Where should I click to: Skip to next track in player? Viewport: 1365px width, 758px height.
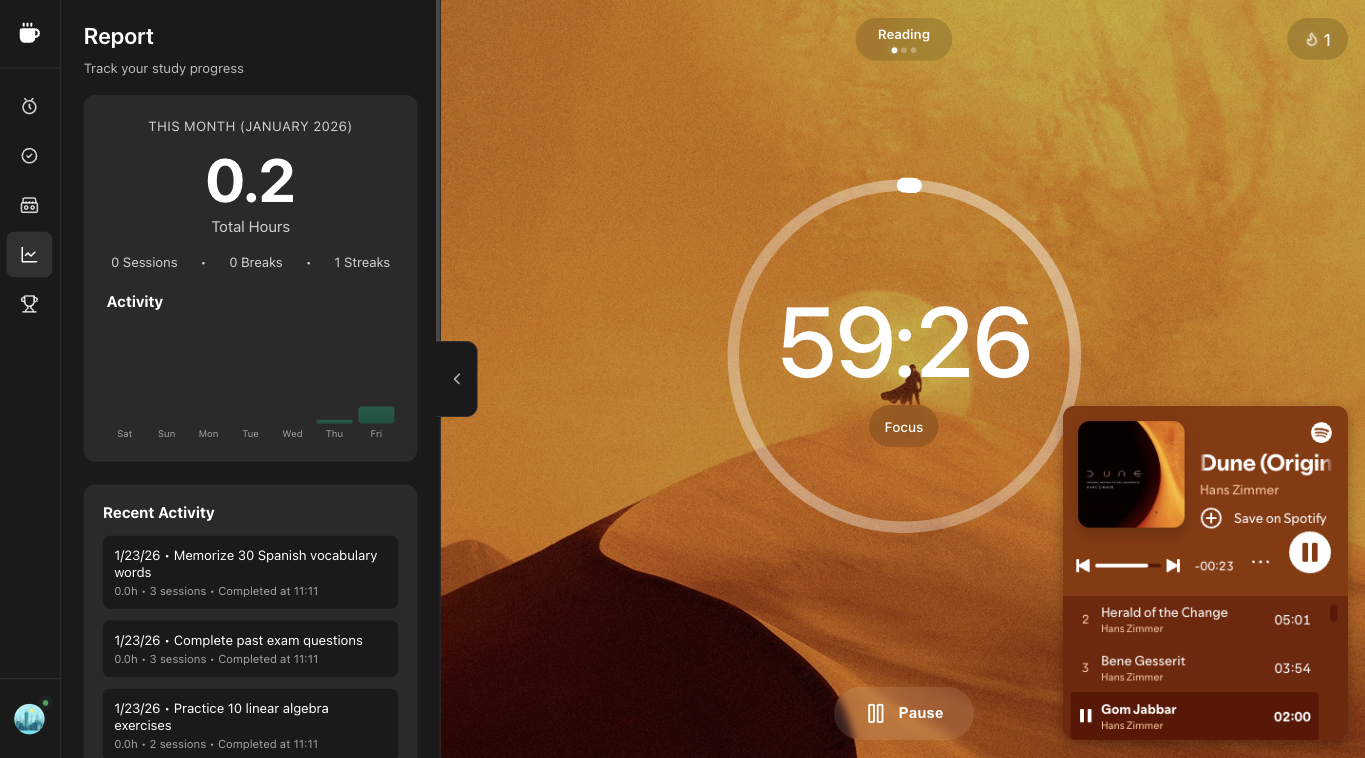click(1173, 566)
